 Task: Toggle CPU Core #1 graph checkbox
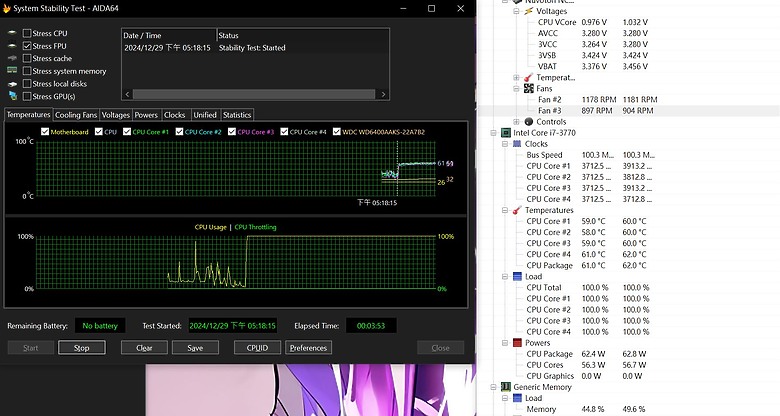(127, 131)
